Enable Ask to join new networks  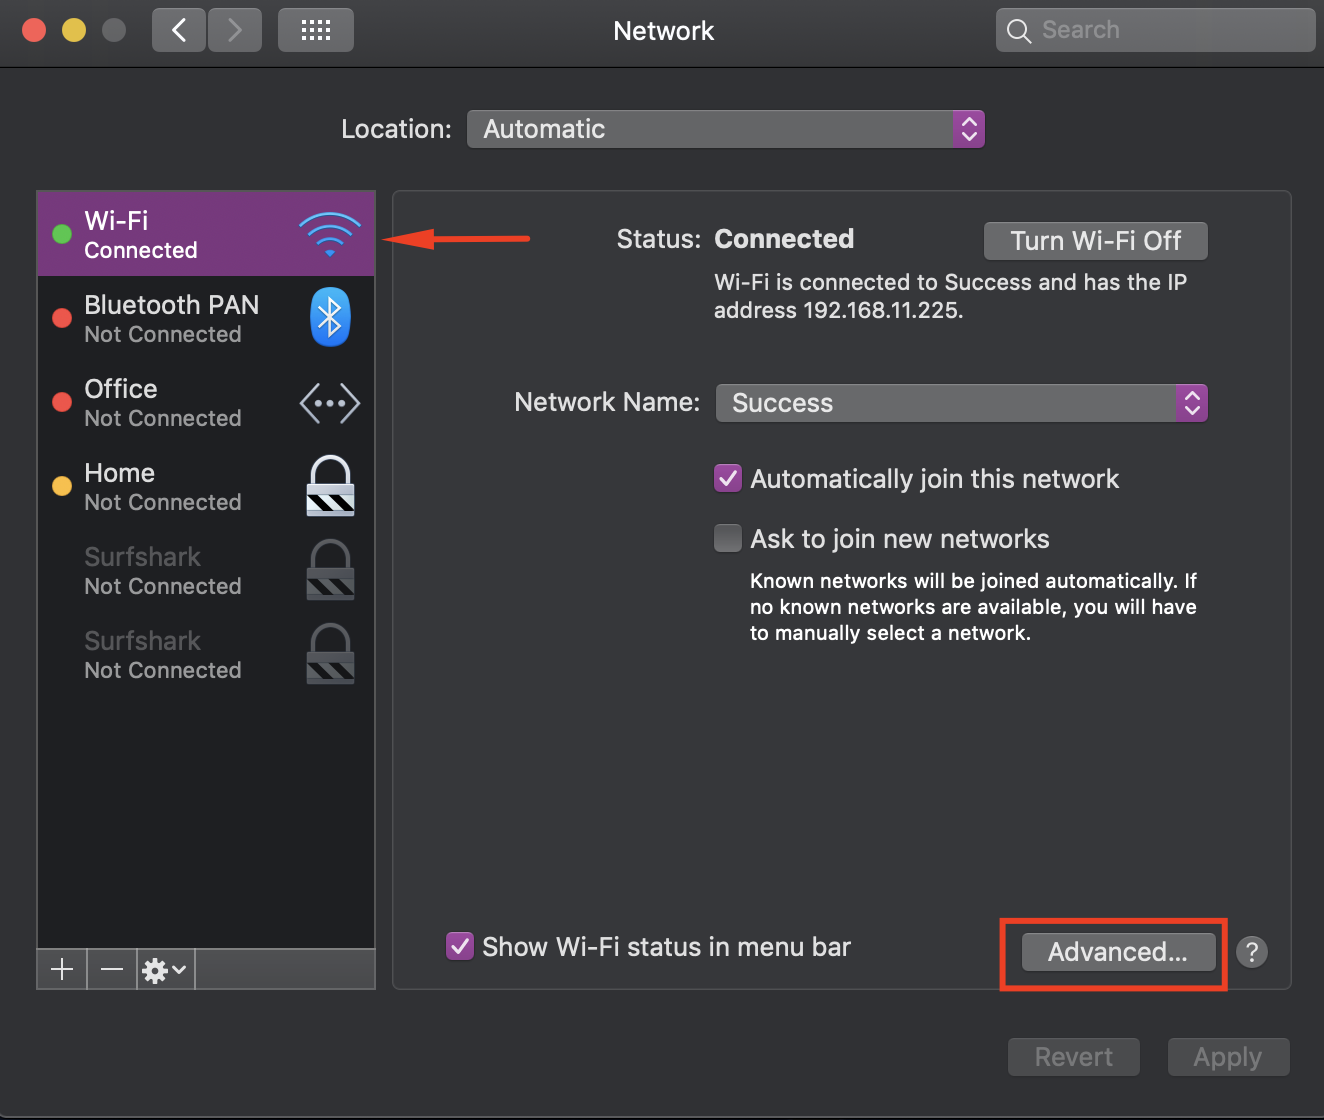click(728, 538)
